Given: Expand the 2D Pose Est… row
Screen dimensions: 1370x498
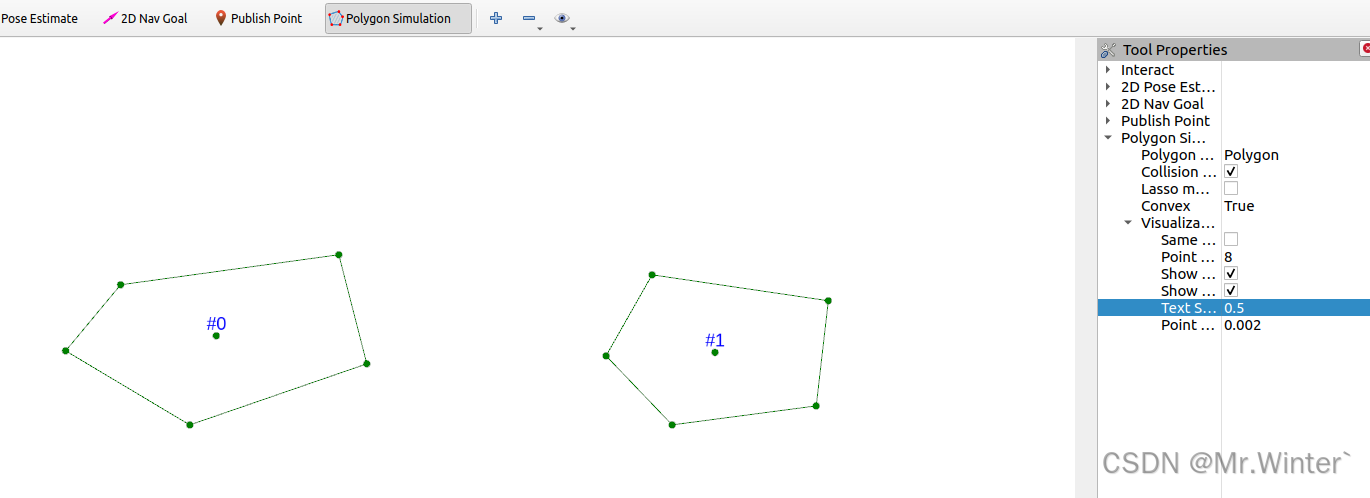Looking at the screenshot, I should click(1108, 87).
